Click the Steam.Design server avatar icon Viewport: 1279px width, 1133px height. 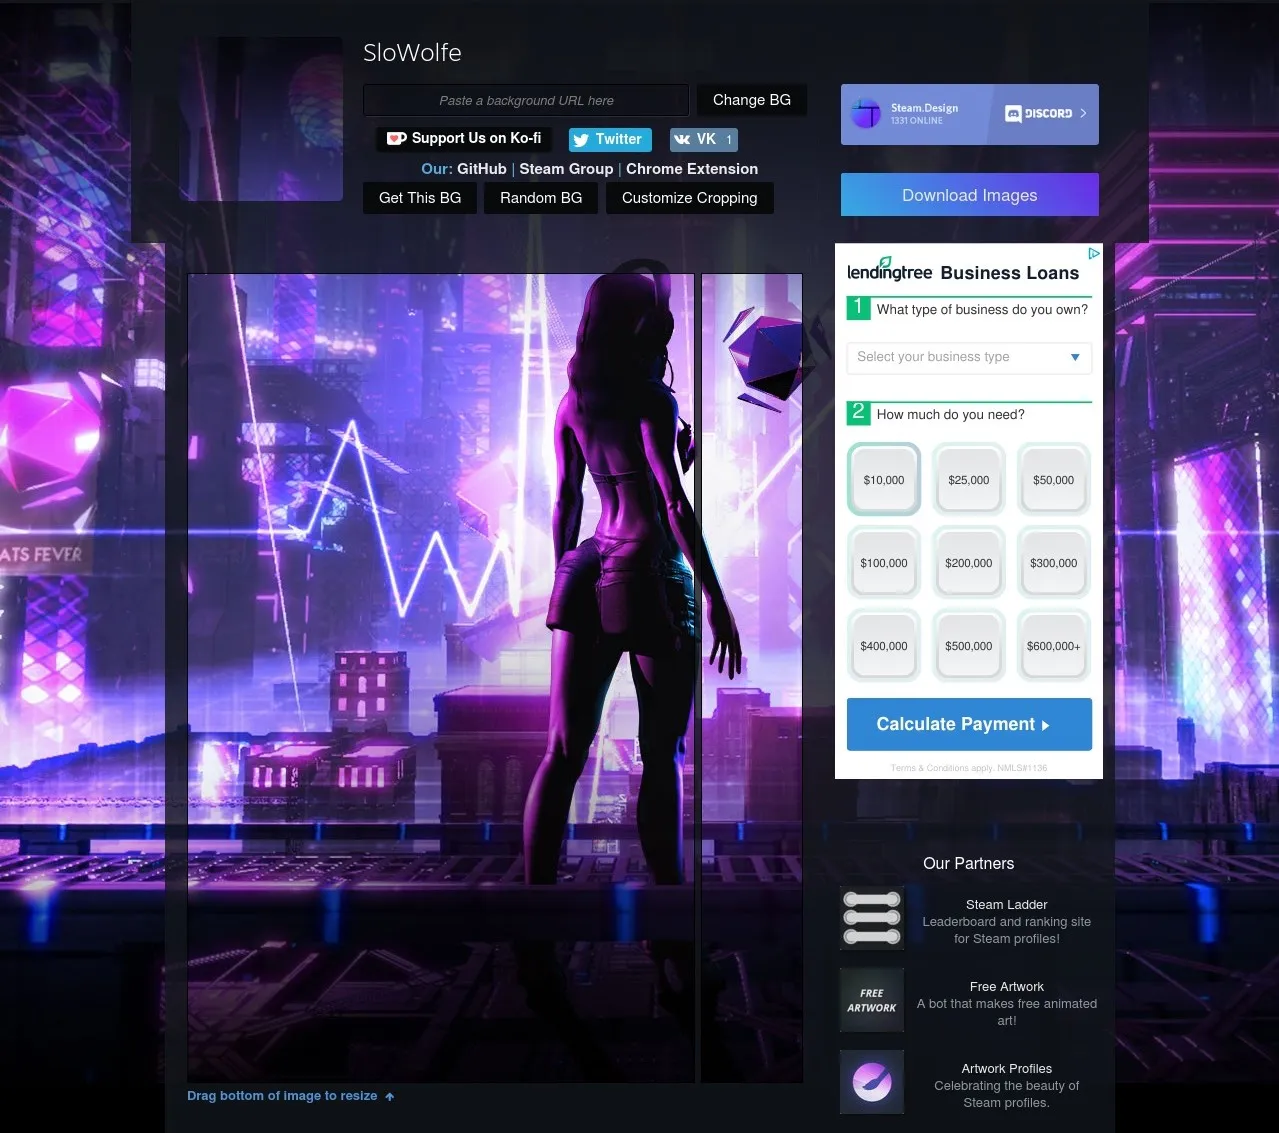(x=866, y=114)
